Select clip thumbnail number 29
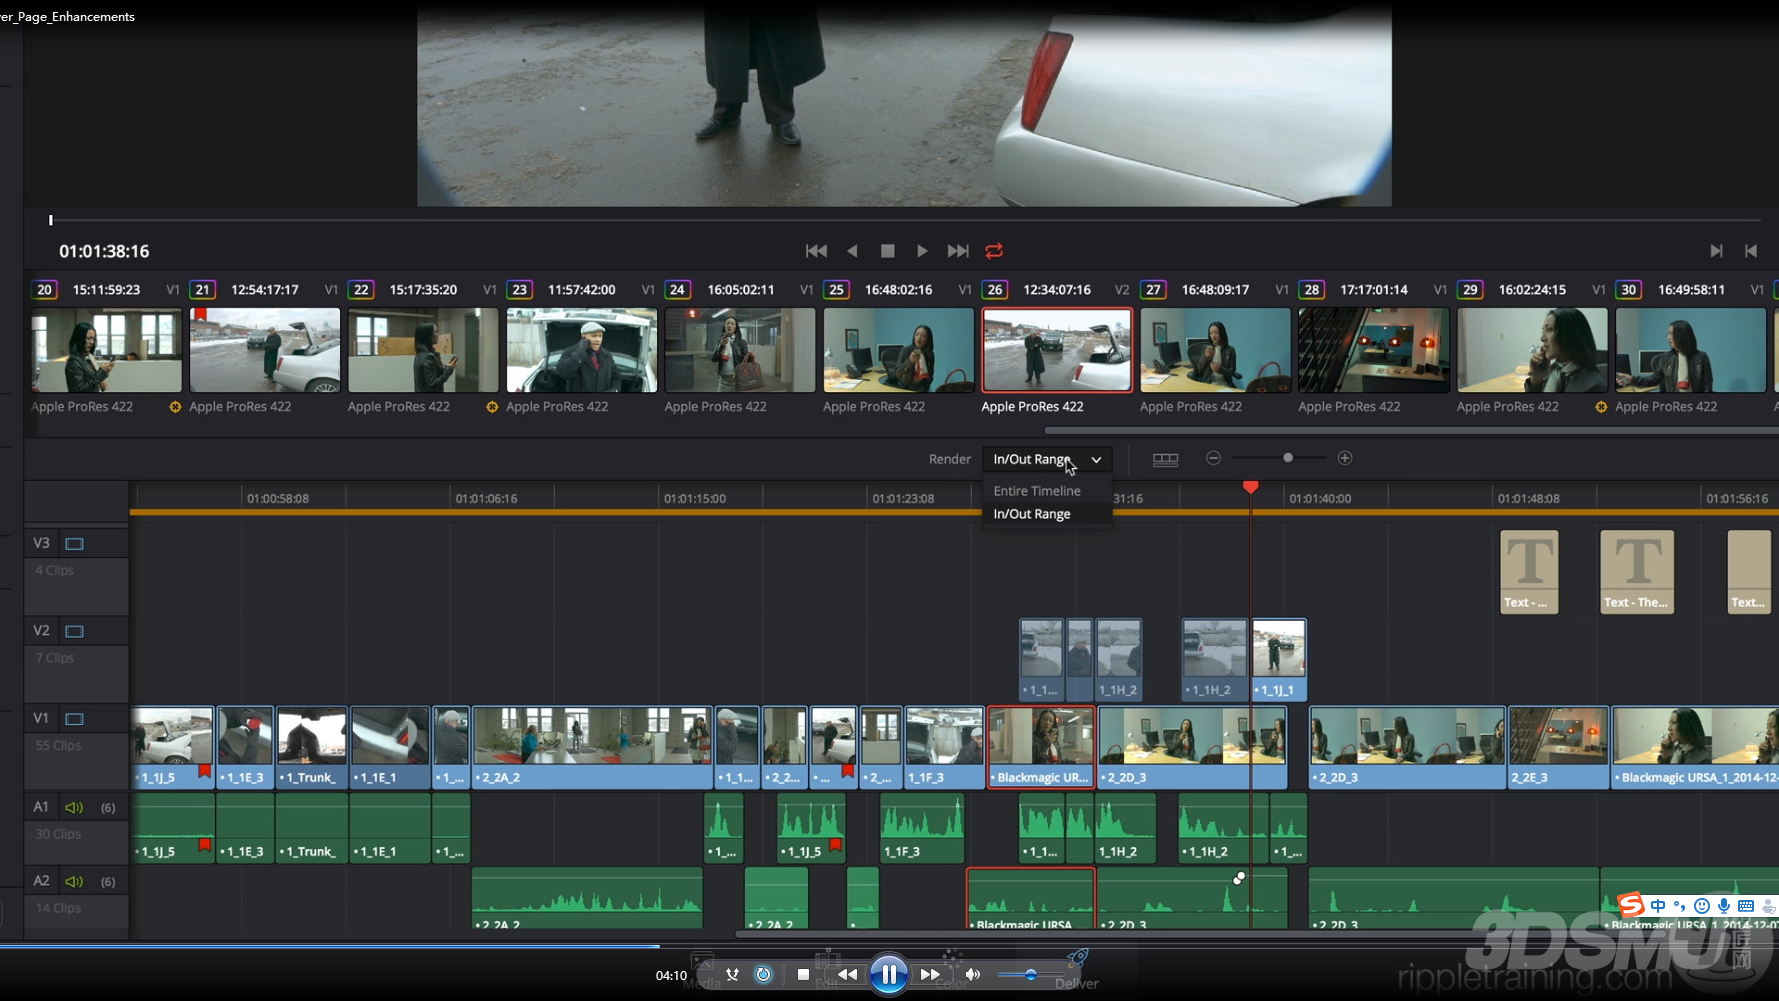This screenshot has width=1779, height=1001. coord(1532,350)
